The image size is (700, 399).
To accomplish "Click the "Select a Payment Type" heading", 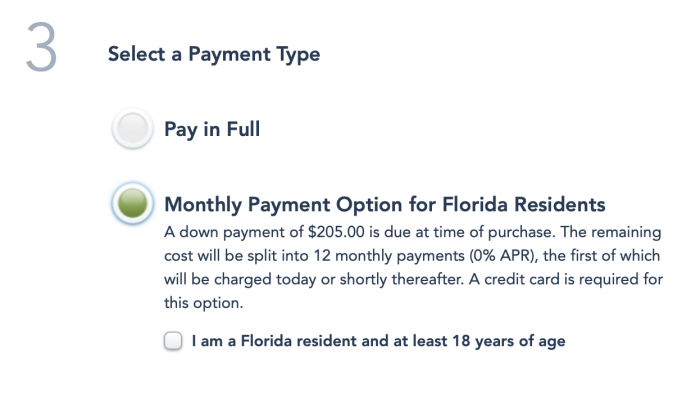I will [x=214, y=54].
